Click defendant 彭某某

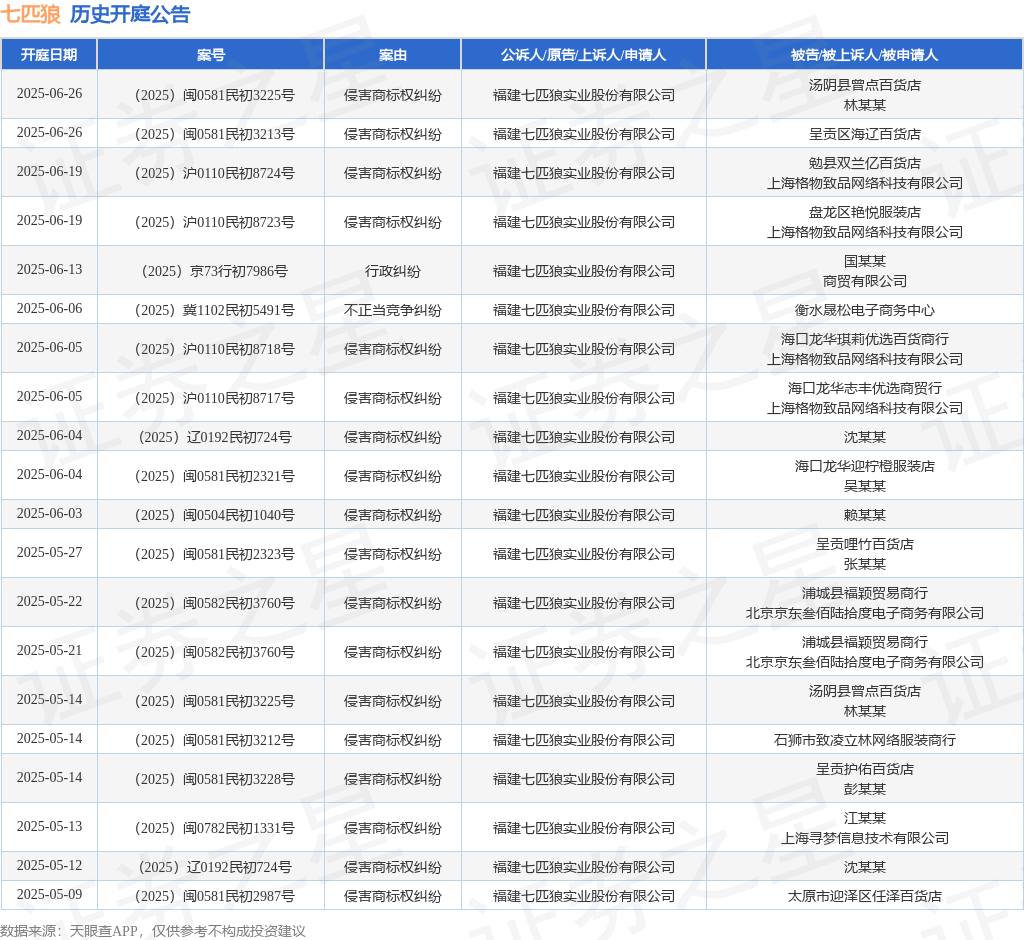pyautogui.click(x=865, y=789)
